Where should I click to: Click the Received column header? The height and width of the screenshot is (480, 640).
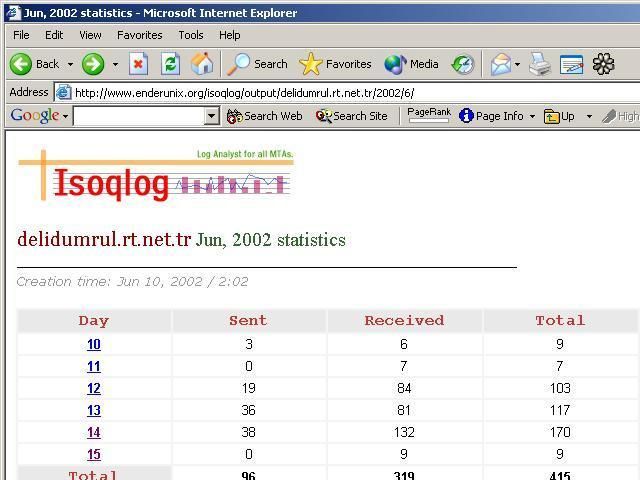point(404,321)
